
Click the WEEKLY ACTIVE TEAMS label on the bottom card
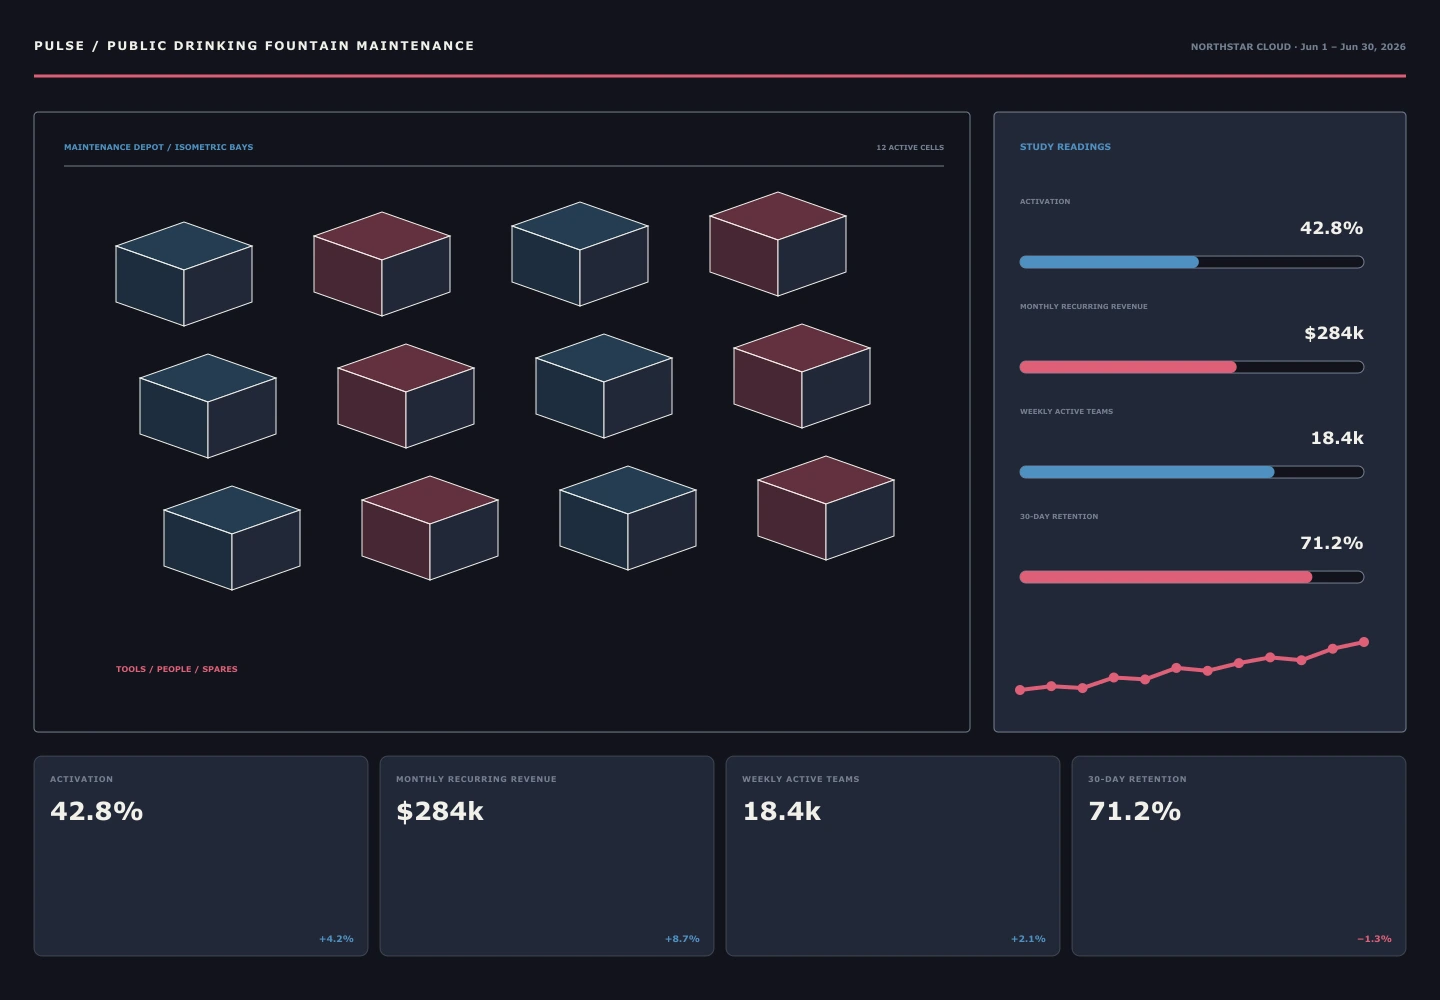click(x=801, y=779)
